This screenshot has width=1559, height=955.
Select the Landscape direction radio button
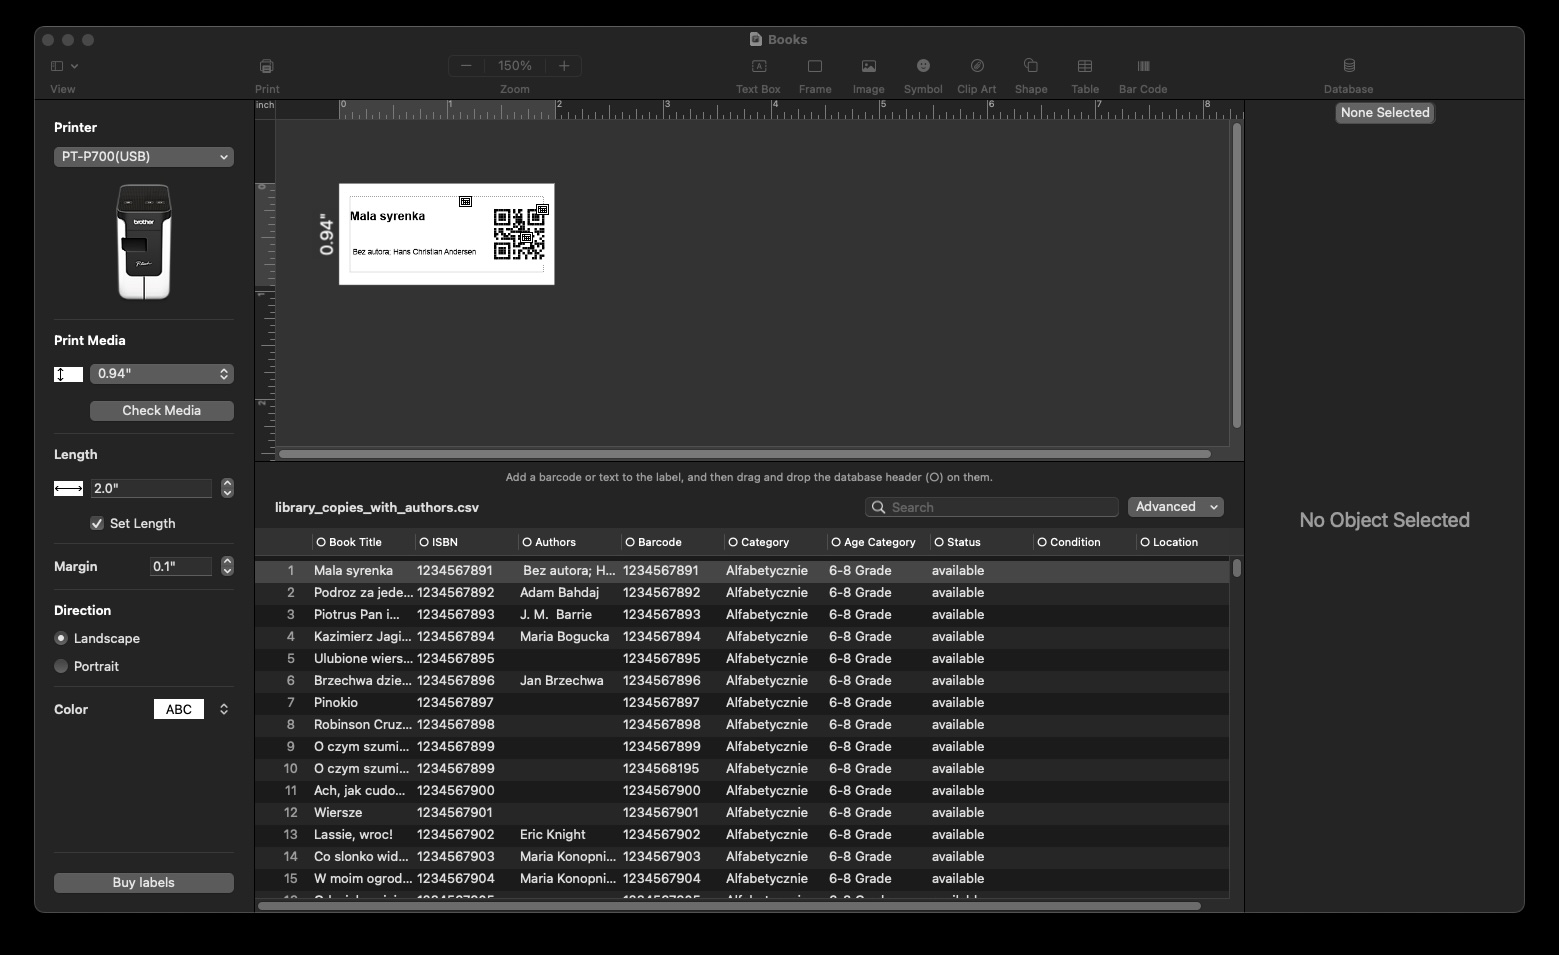(x=61, y=638)
